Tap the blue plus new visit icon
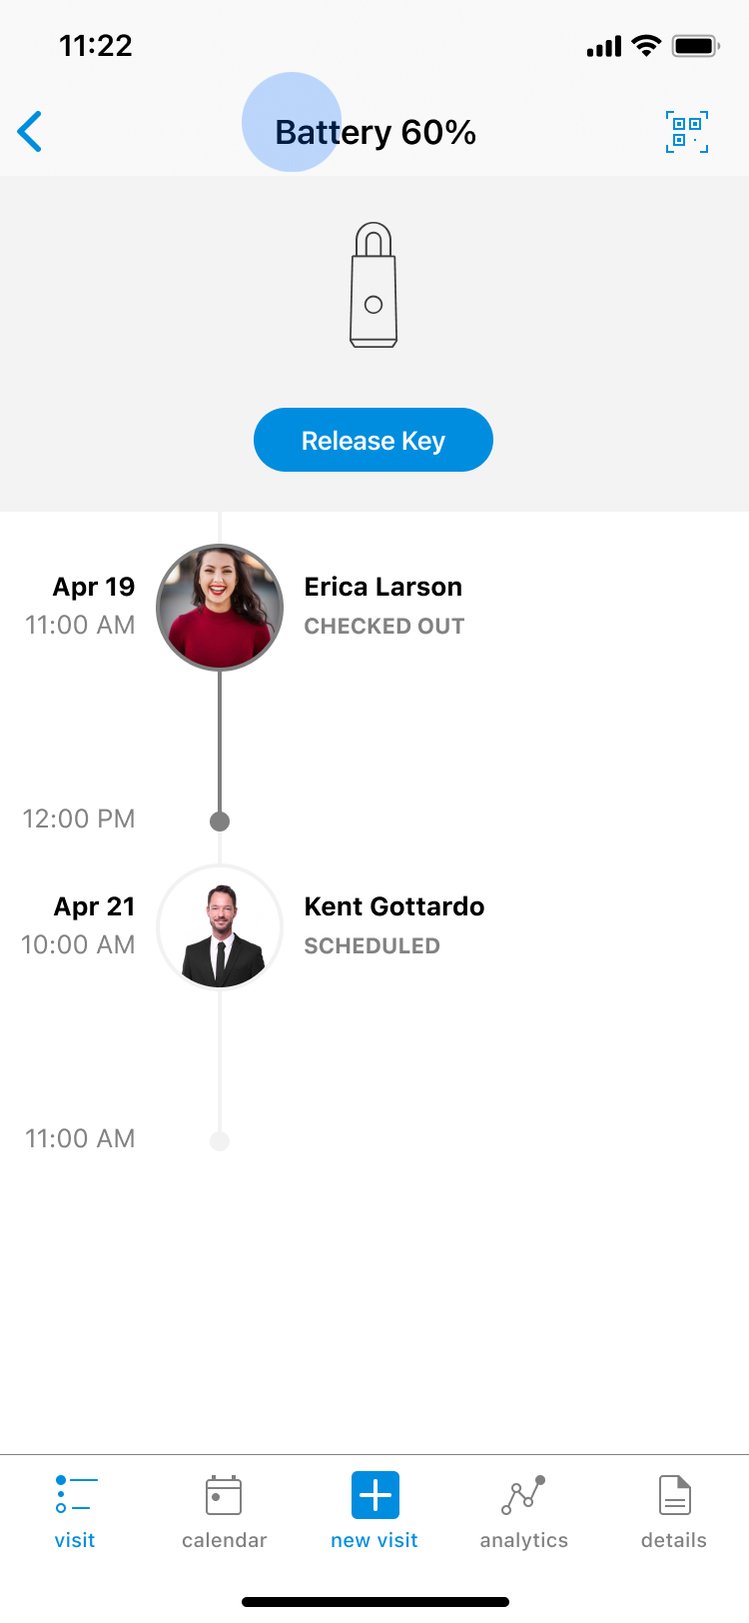 tap(375, 1496)
